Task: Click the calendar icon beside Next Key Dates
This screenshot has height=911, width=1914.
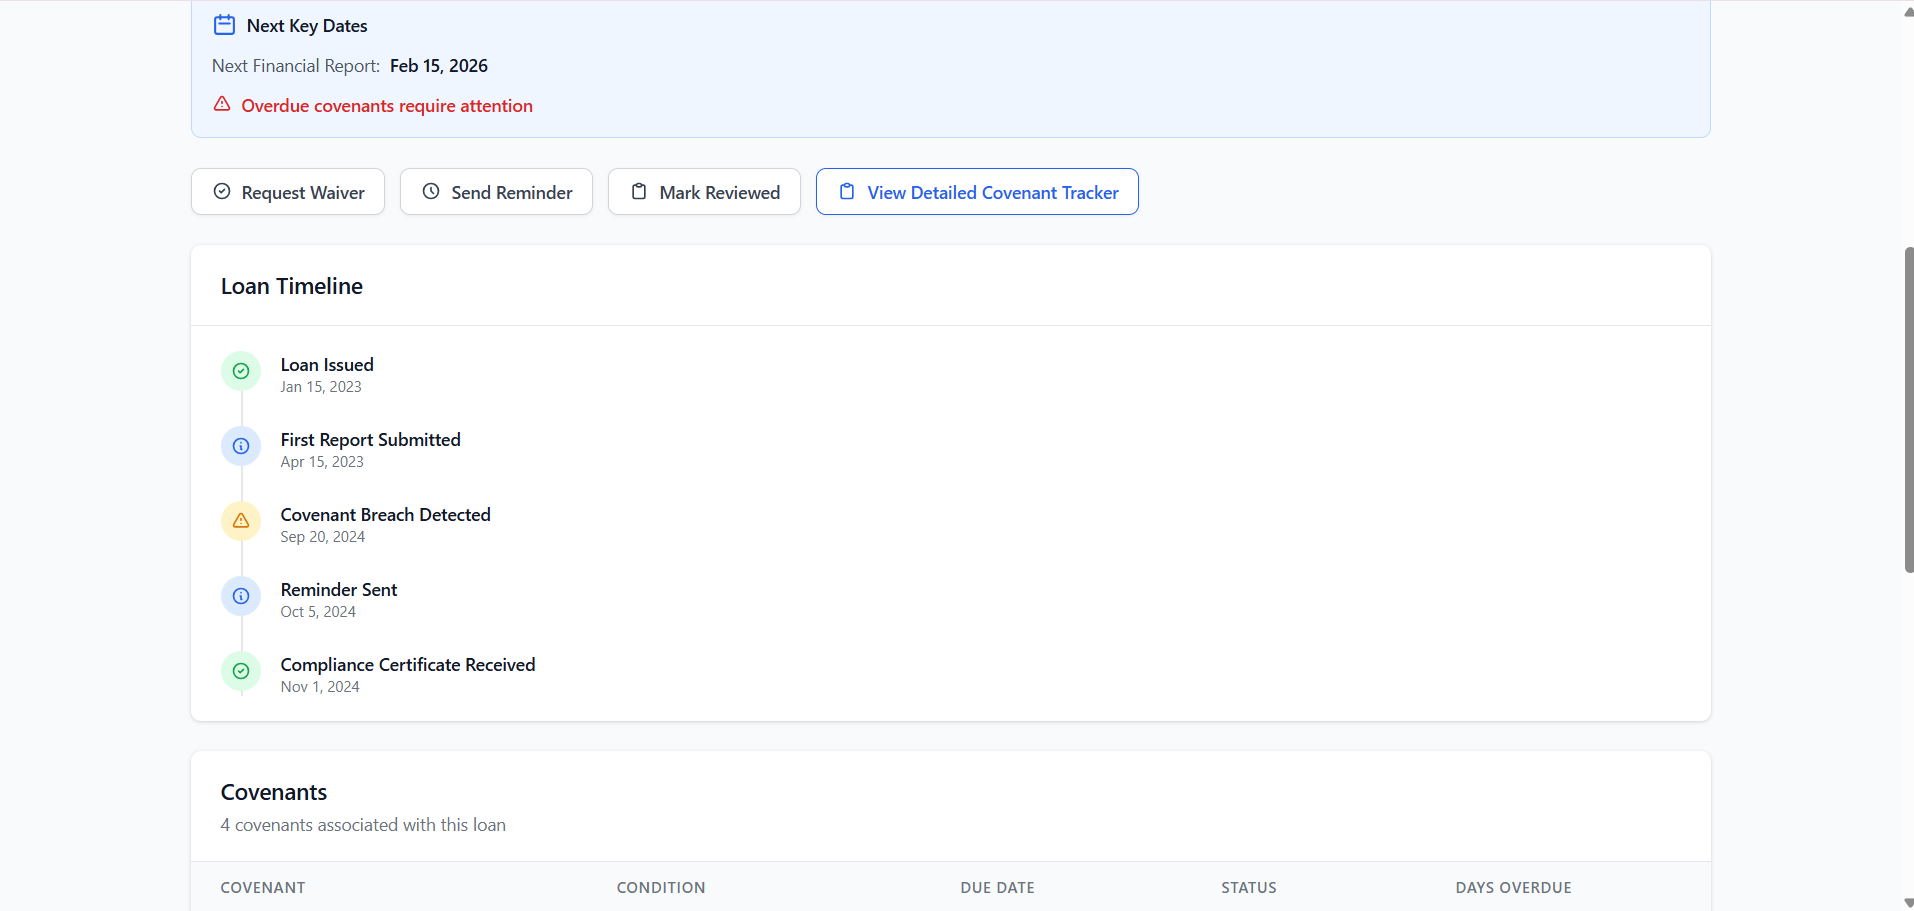Action: [224, 25]
